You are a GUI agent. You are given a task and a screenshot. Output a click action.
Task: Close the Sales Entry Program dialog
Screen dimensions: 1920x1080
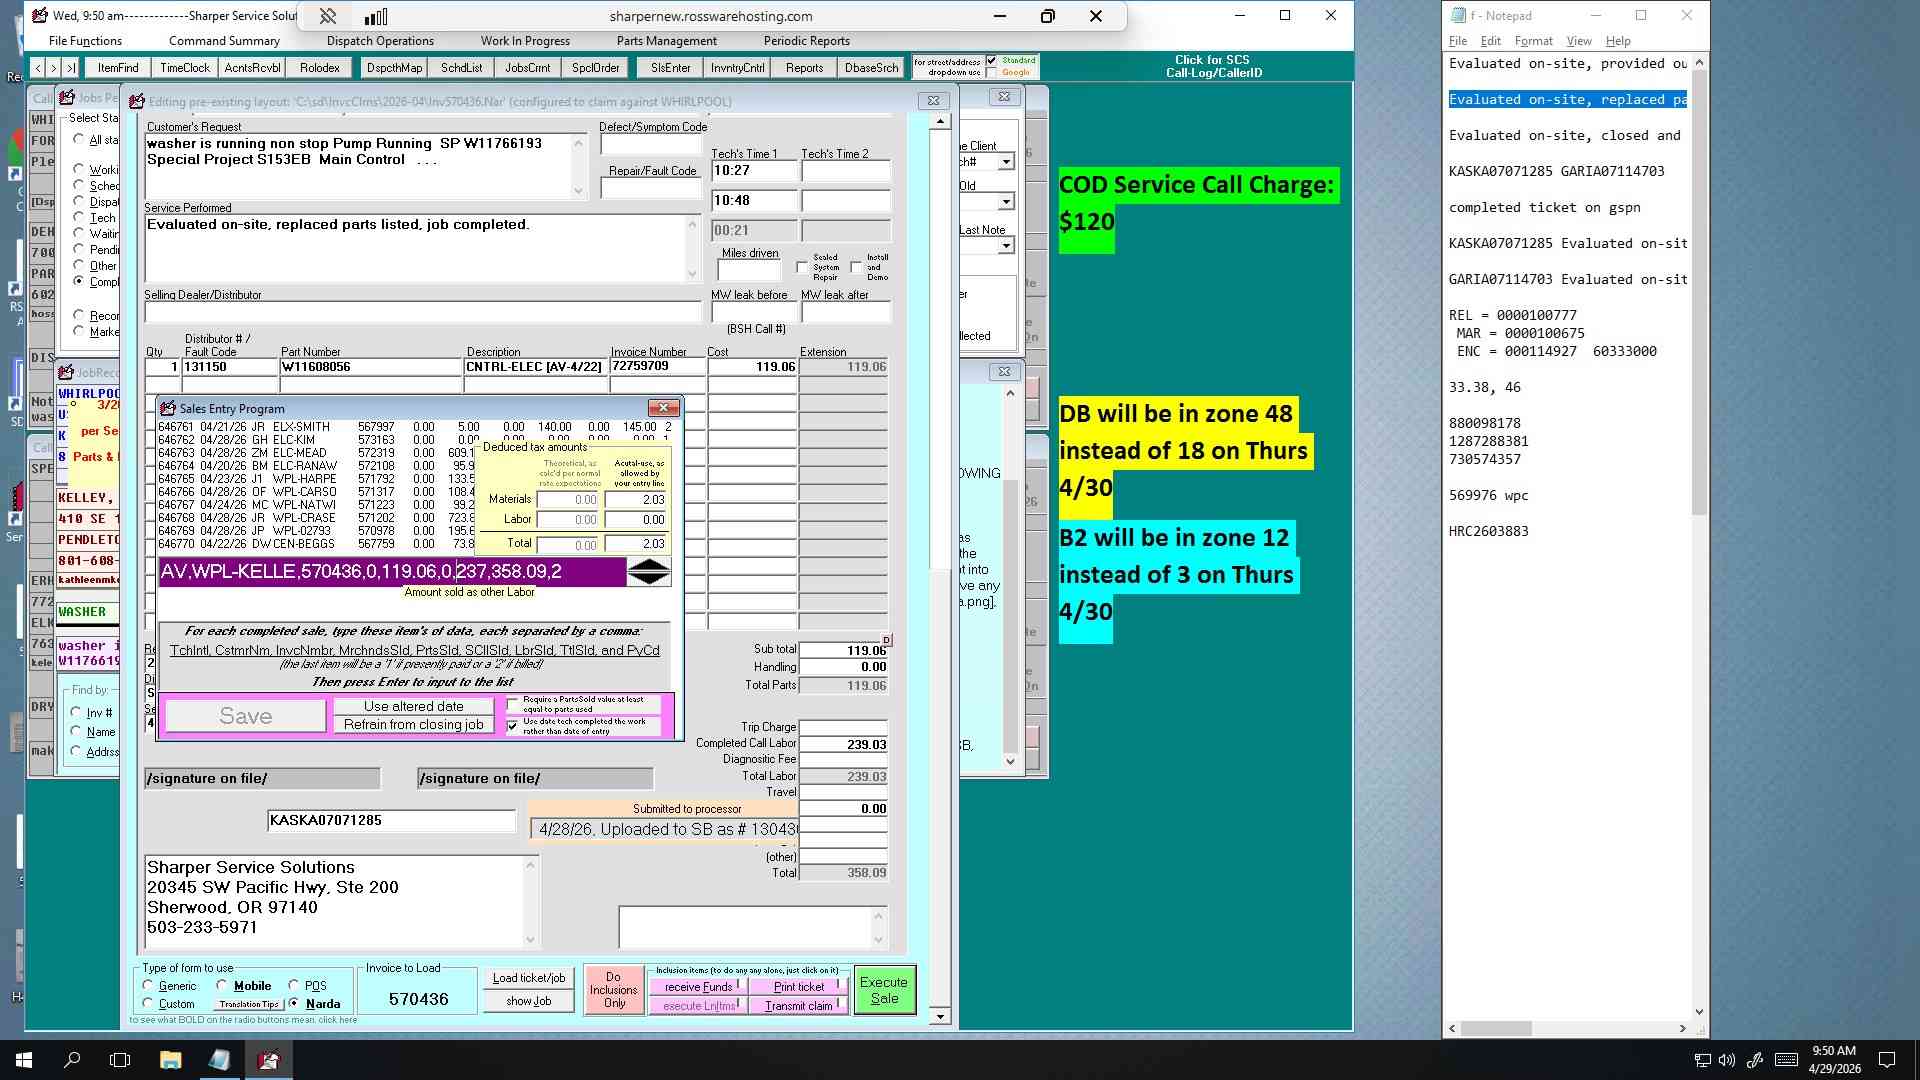point(664,408)
